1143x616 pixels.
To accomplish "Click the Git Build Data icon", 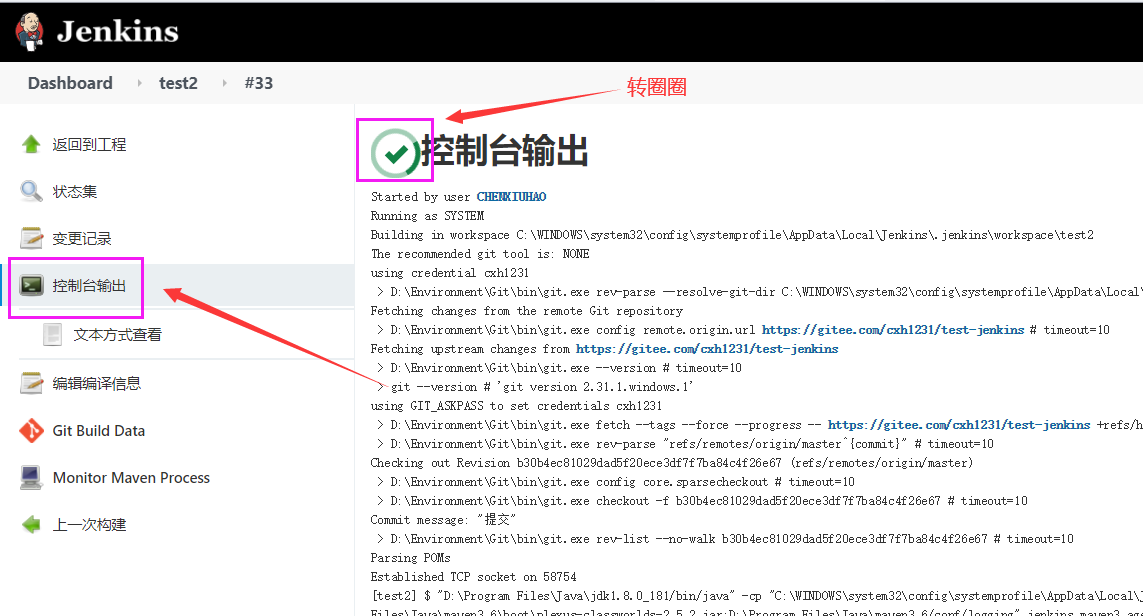I will (31, 431).
